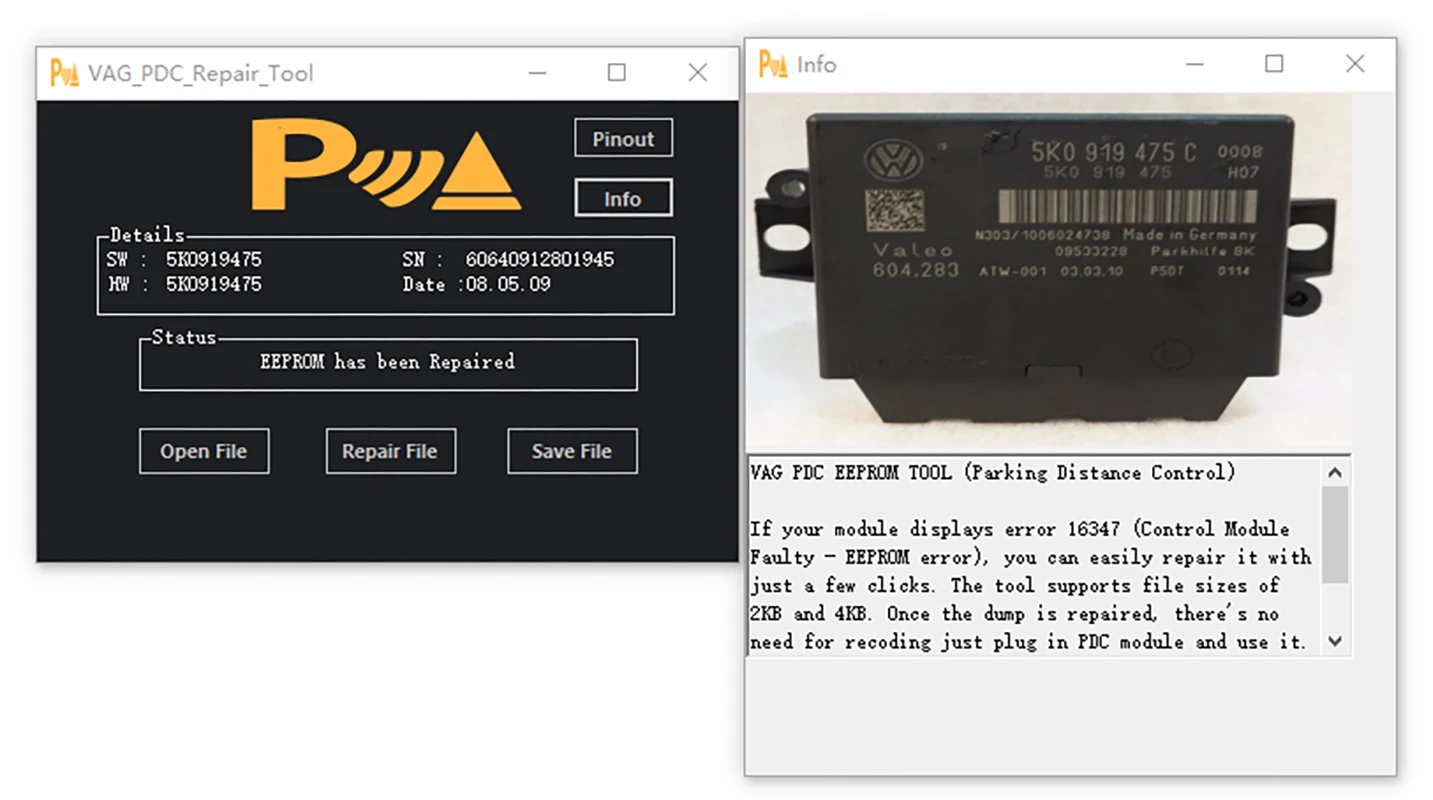Minimize the Info window

coord(1194,64)
